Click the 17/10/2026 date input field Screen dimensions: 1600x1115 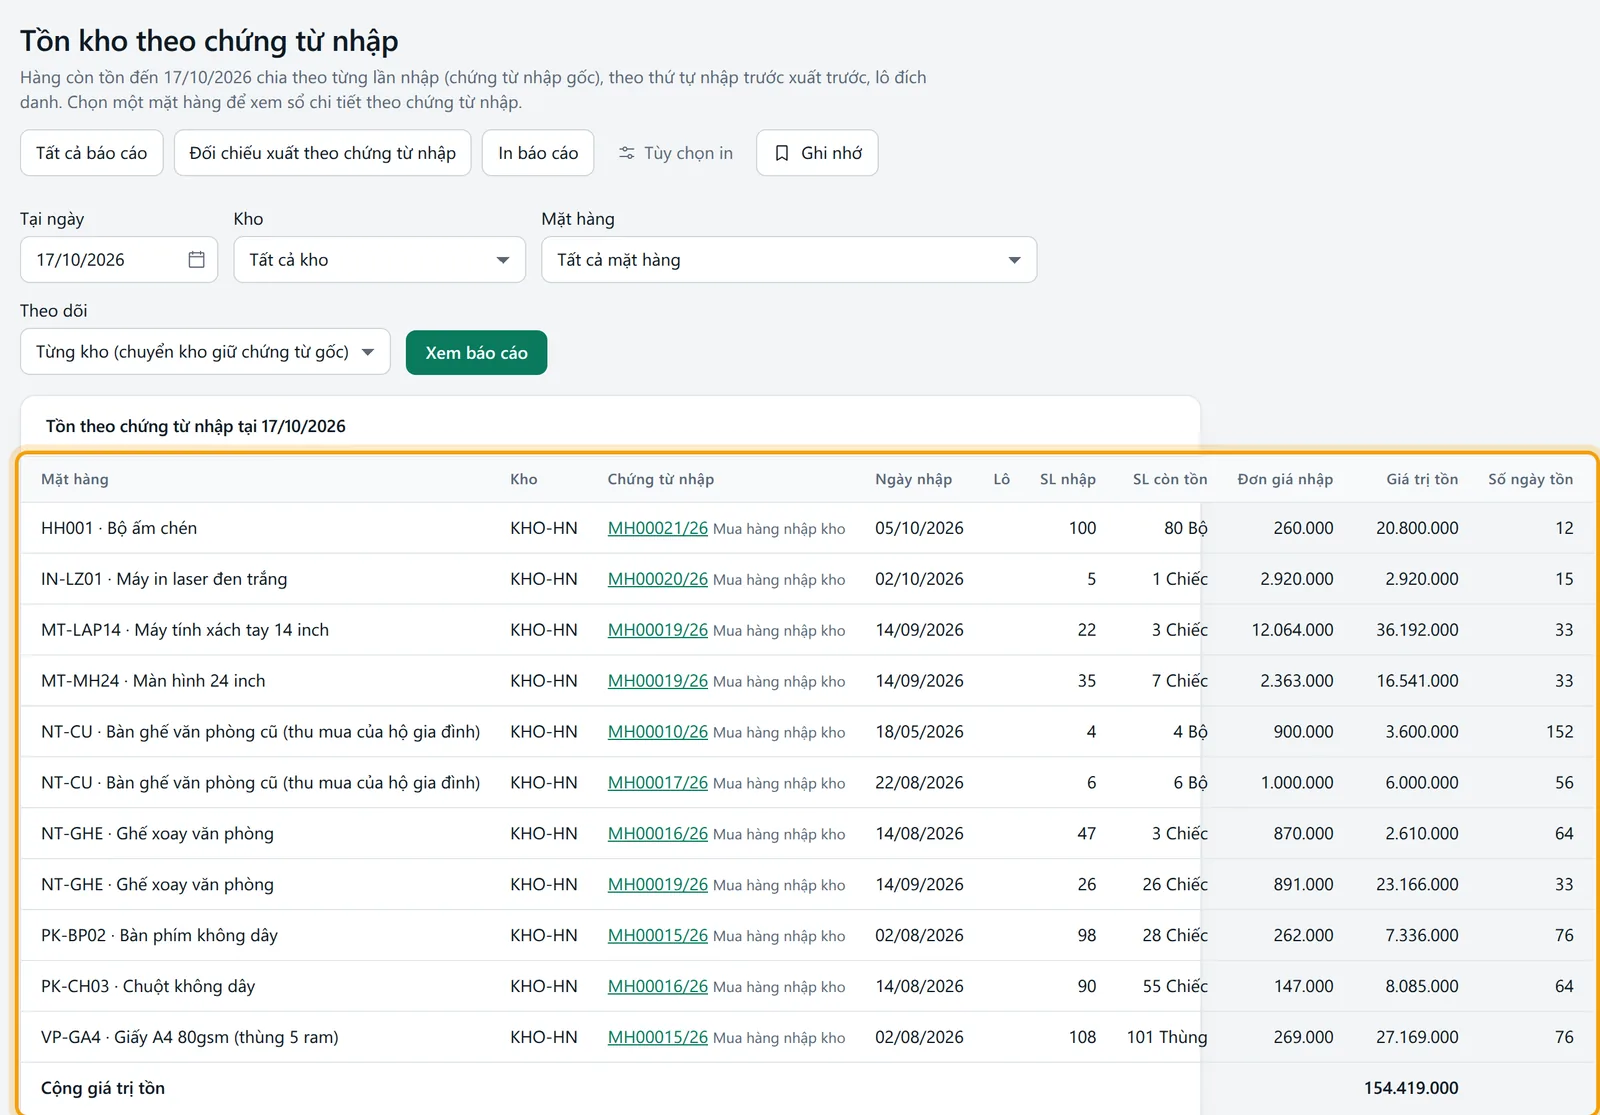119,260
